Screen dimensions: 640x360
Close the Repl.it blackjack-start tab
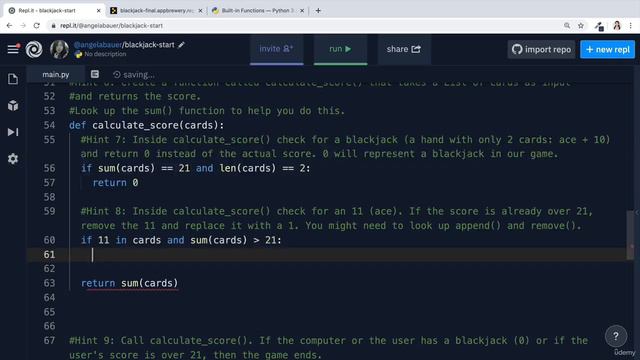click(x=98, y=11)
